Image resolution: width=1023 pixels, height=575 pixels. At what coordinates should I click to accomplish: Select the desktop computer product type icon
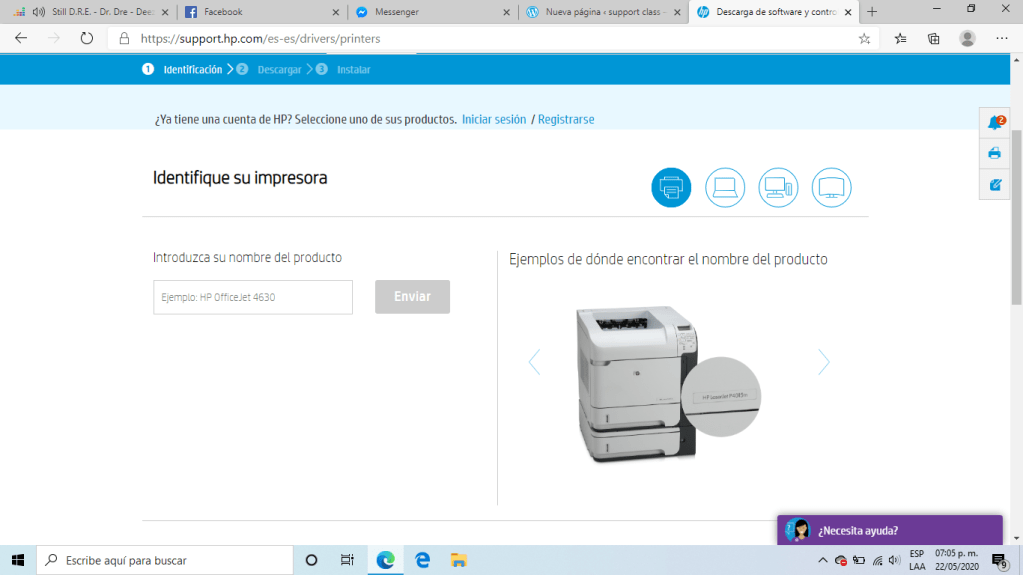pyautogui.click(x=778, y=187)
